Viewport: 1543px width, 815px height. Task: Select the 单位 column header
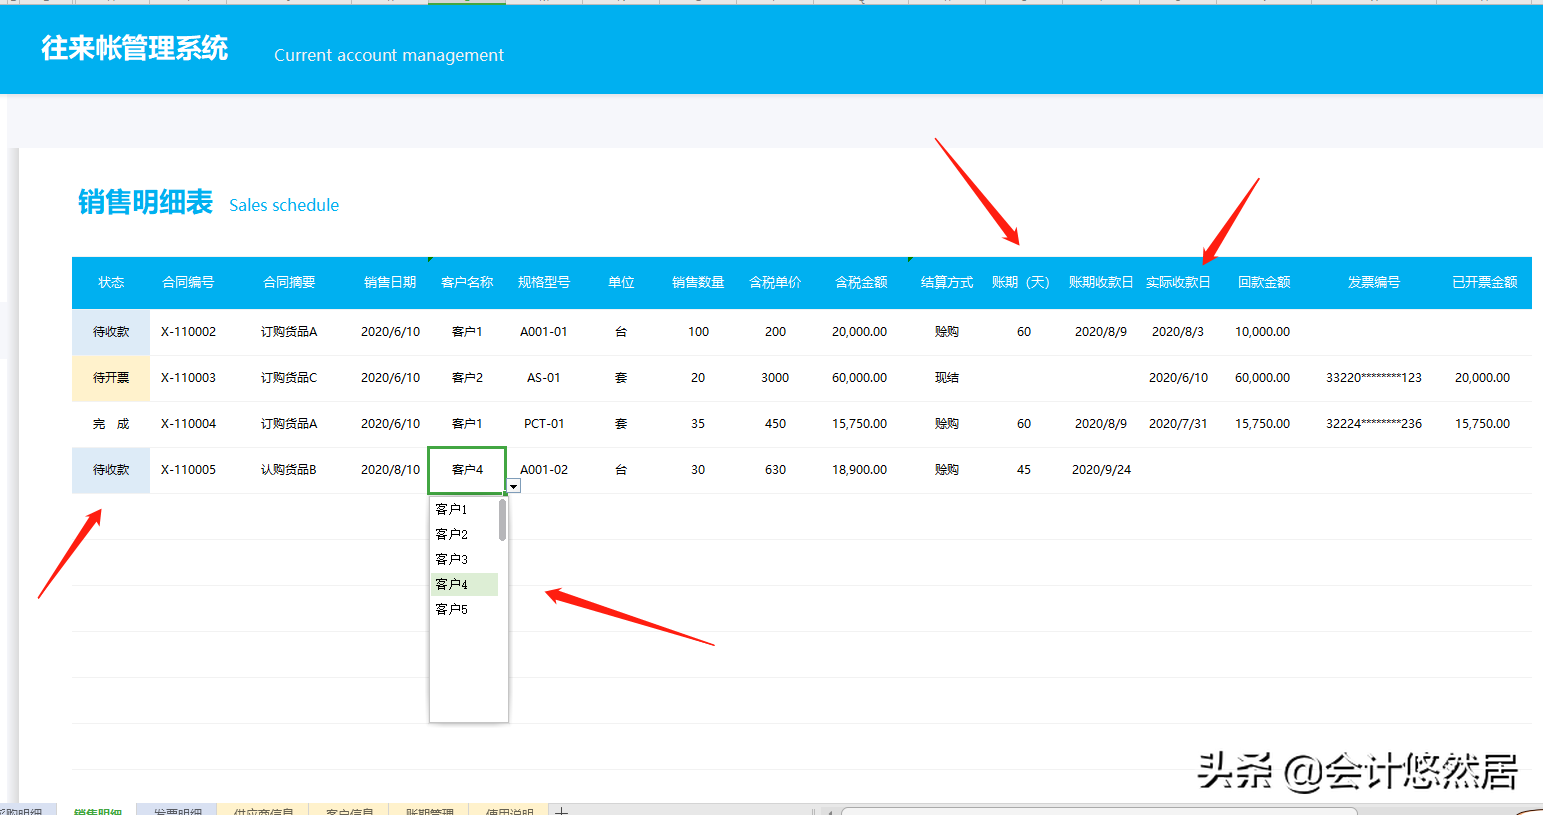tap(621, 283)
